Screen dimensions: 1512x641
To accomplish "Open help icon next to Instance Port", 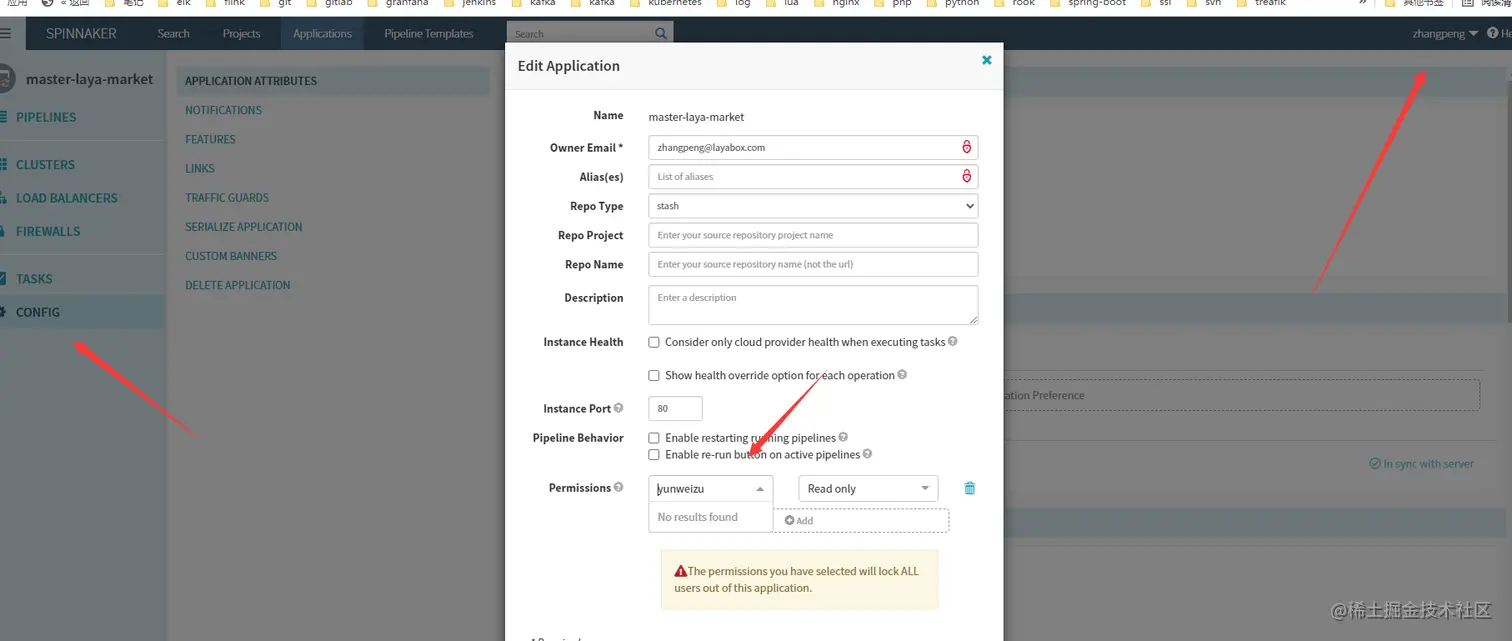I will (618, 408).
